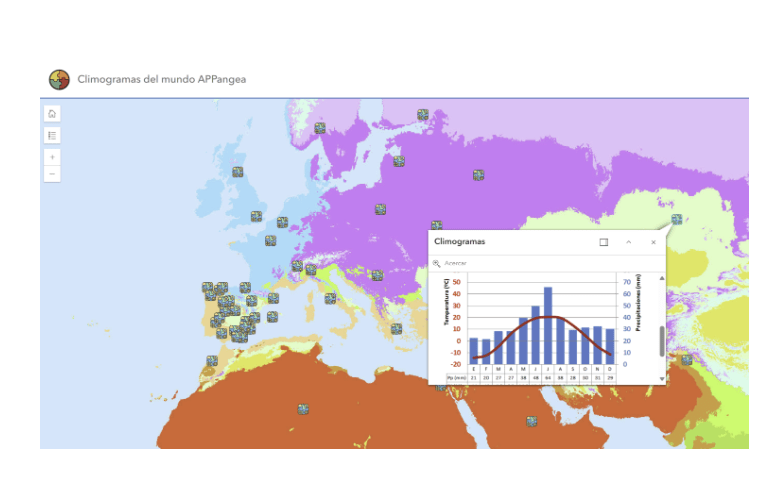Click the Climogramas del mundo APPangea title

tap(161, 79)
